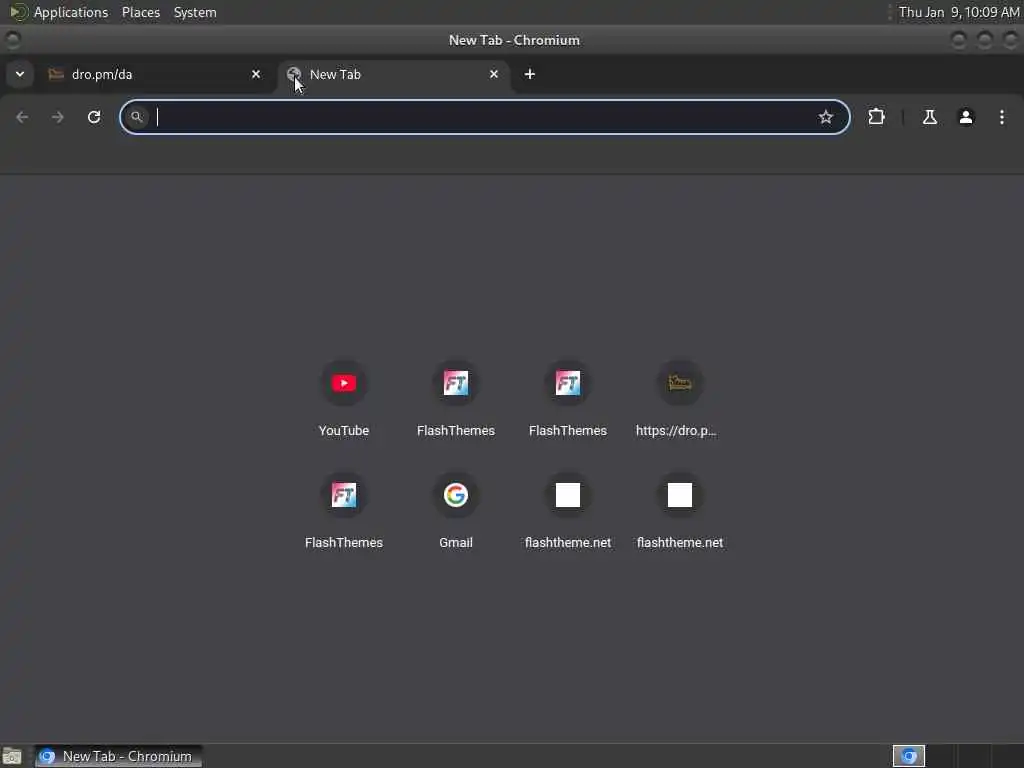Open the Gmail shortcut tile
Image resolution: width=1024 pixels, height=768 pixels.
tap(455, 511)
